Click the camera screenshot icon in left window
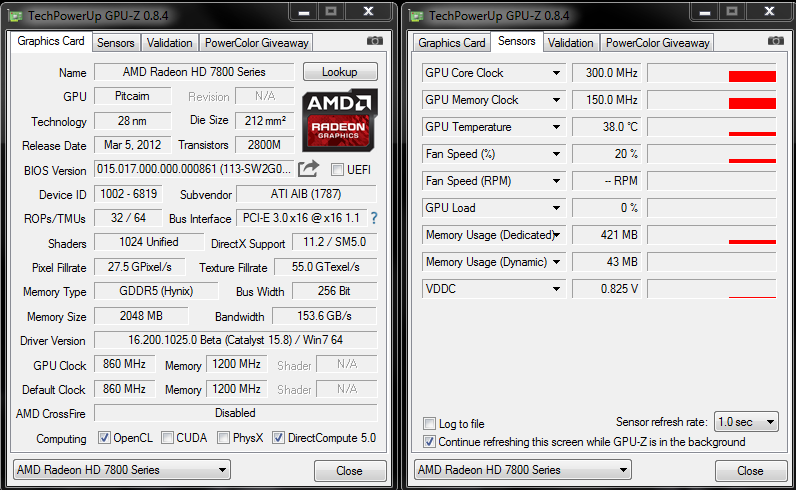796x490 pixels. coord(375,42)
